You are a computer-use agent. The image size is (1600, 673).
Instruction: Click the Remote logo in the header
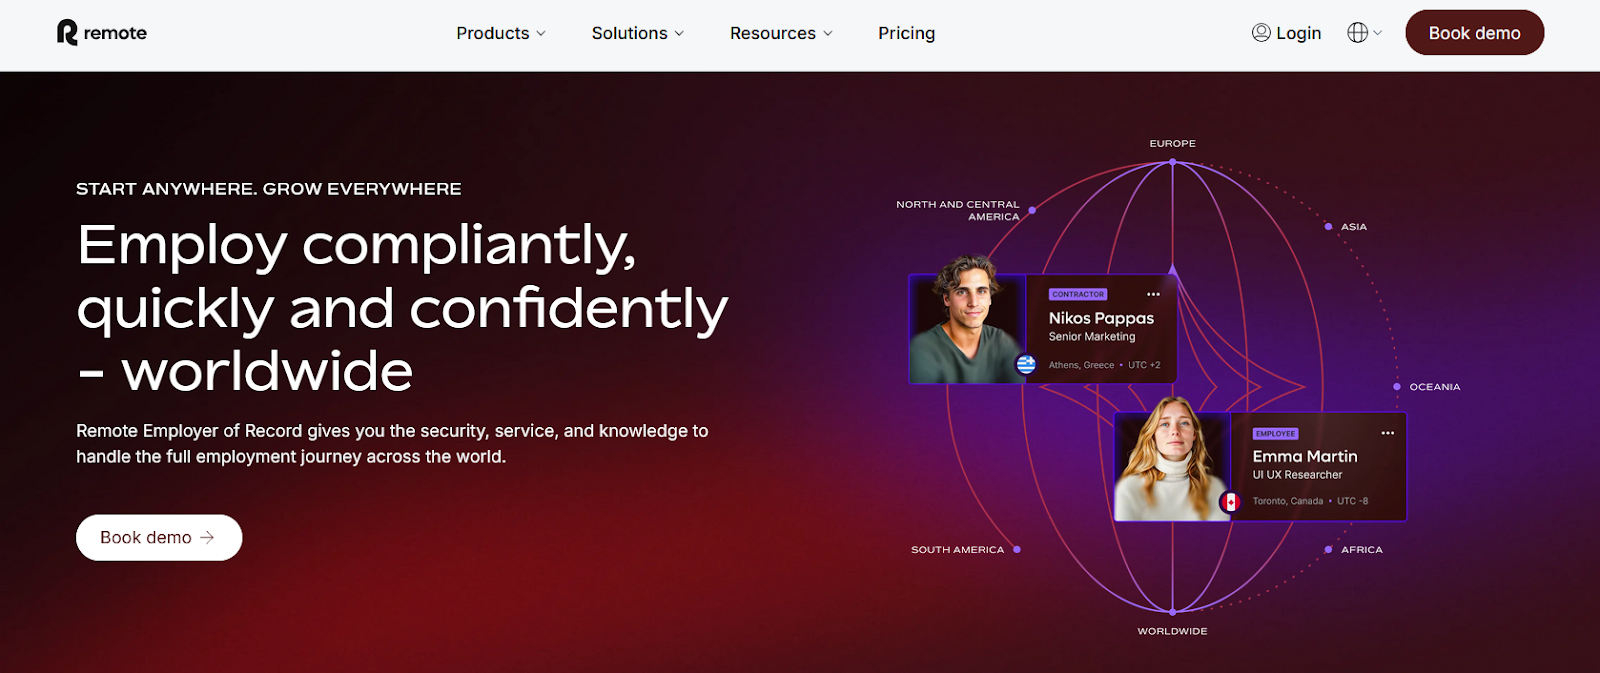coord(101,33)
